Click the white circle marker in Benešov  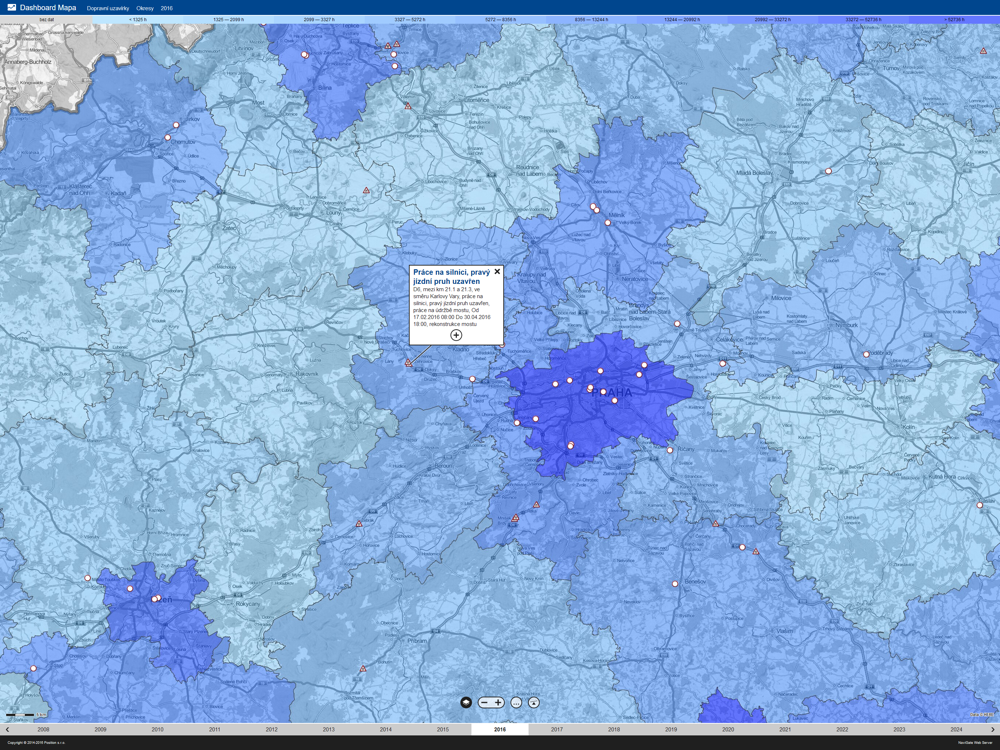[x=675, y=584]
